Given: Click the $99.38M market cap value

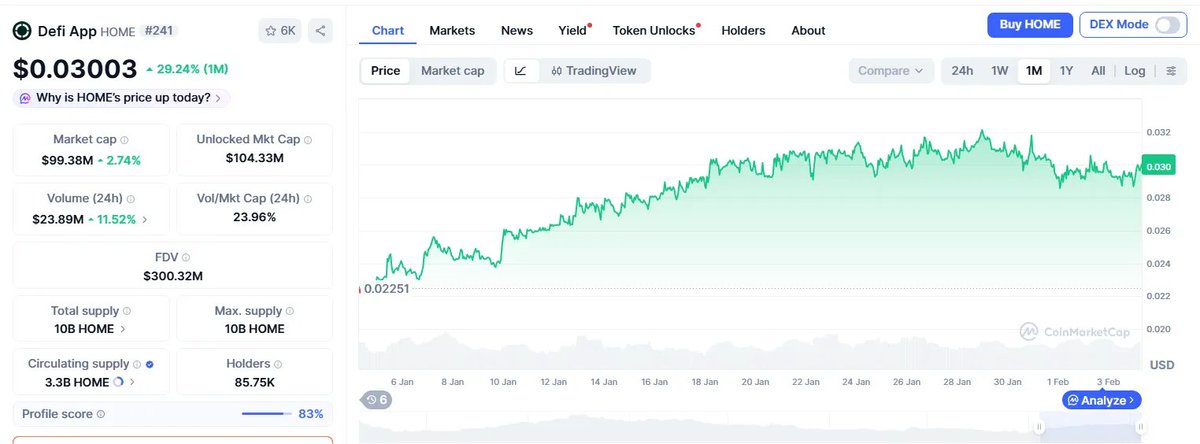Looking at the screenshot, I should point(67,160).
